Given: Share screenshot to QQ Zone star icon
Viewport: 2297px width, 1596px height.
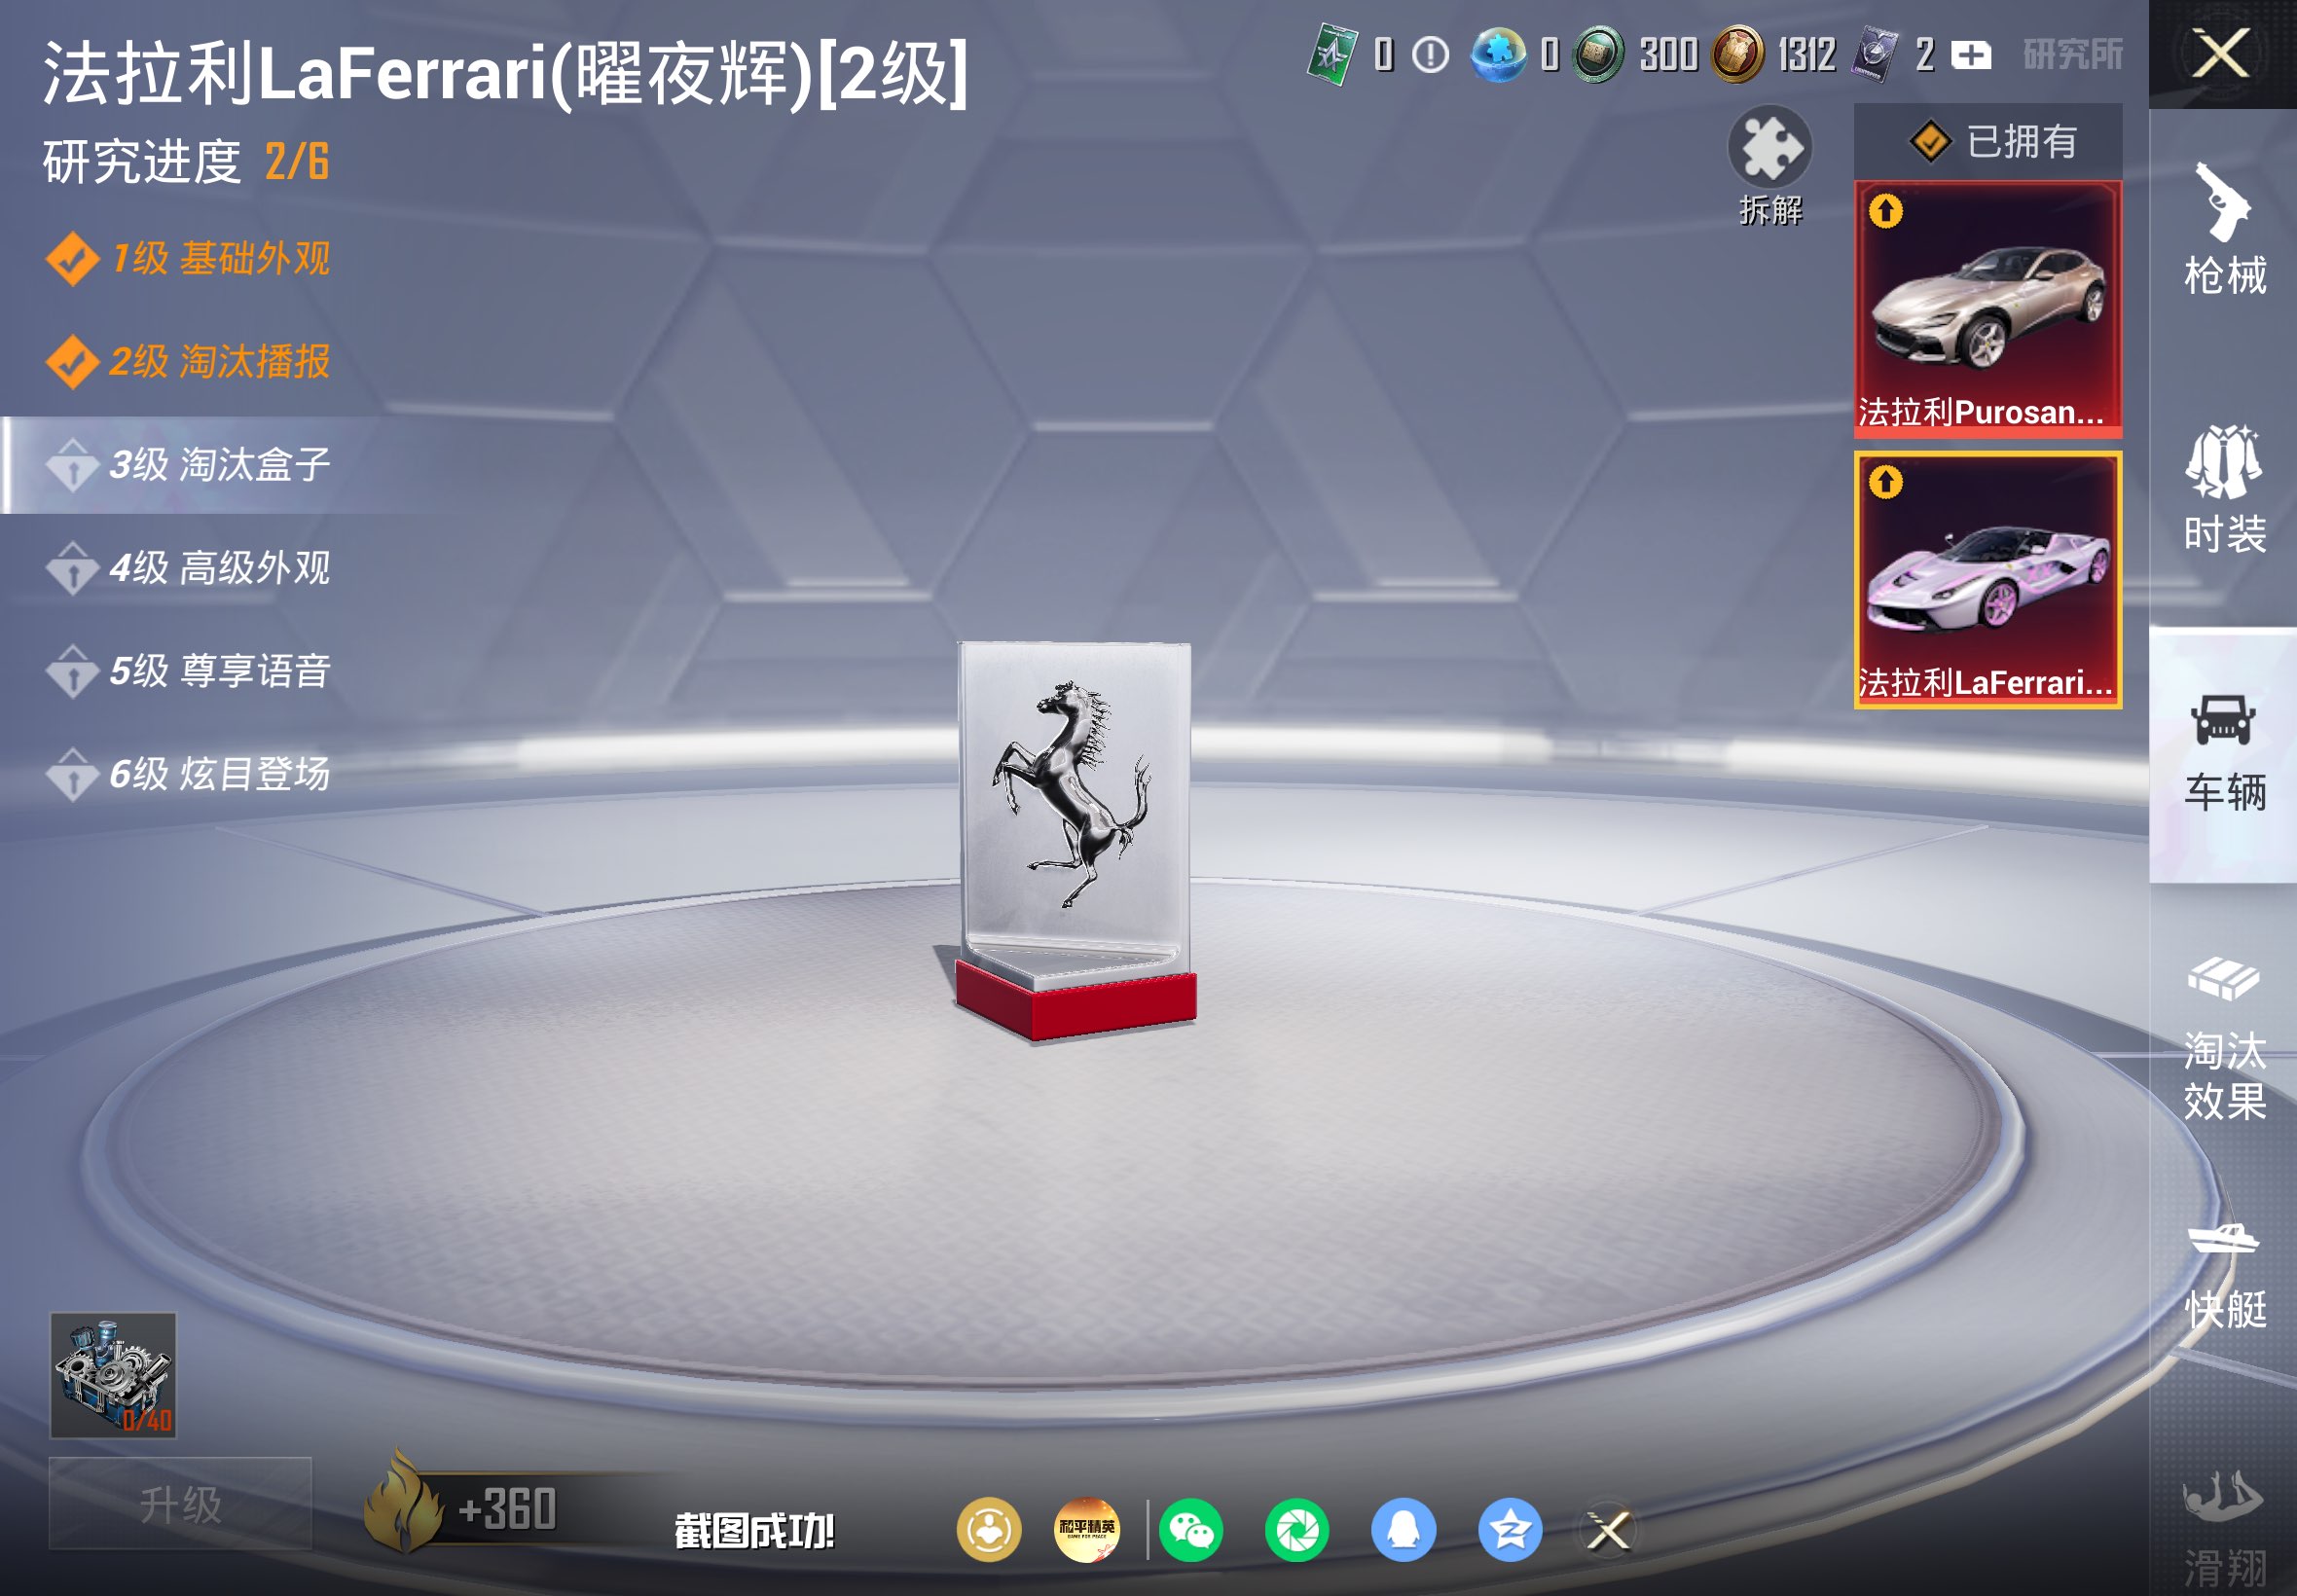Looking at the screenshot, I should [1510, 1530].
